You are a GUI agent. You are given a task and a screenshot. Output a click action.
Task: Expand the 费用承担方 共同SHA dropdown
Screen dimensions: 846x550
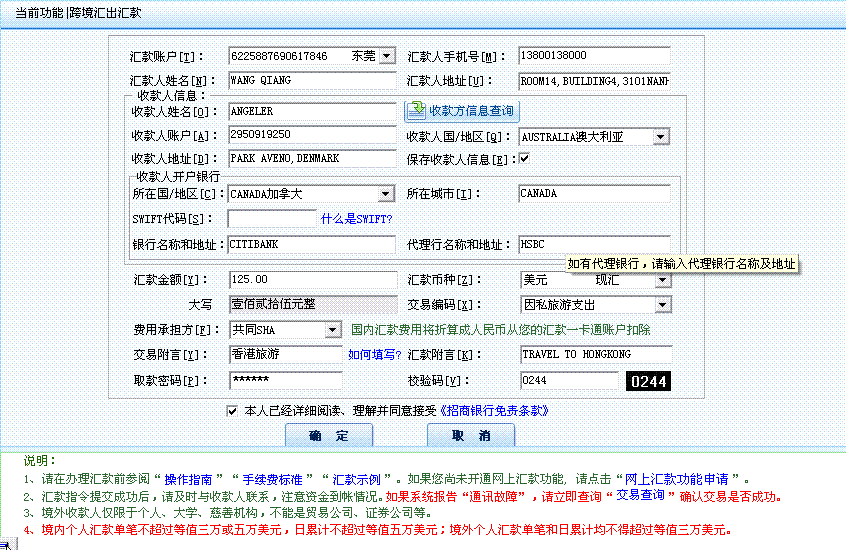click(332, 330)
